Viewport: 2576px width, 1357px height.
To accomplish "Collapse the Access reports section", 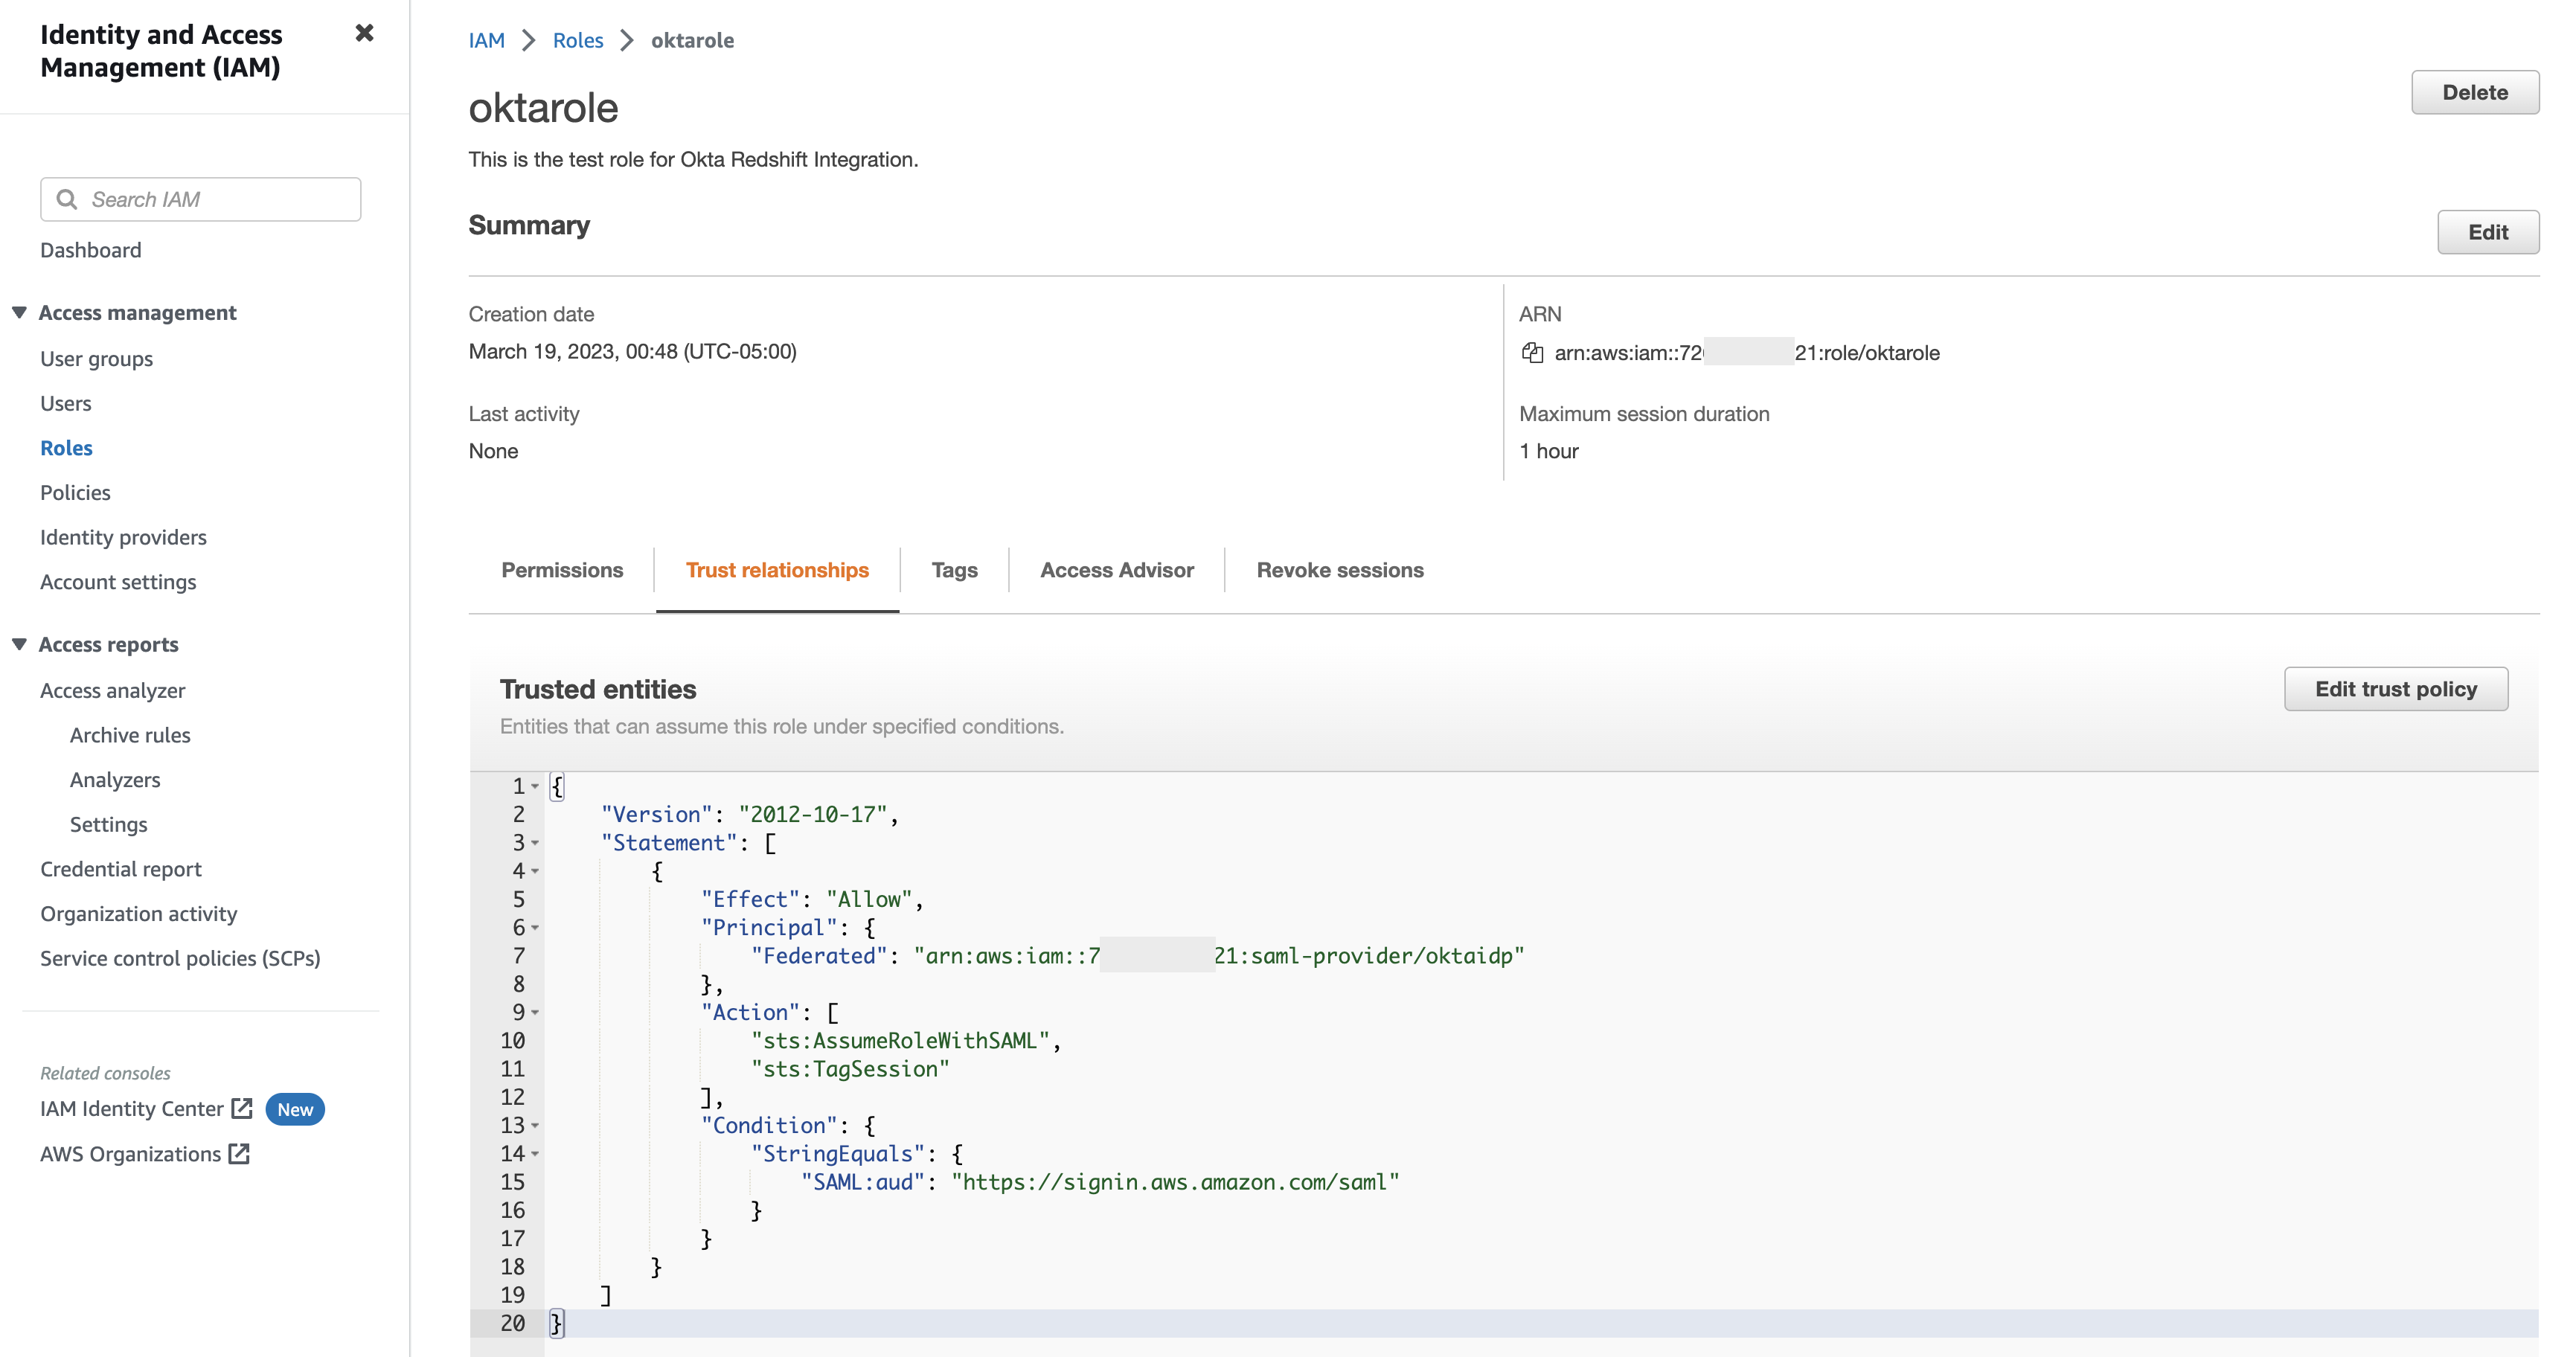I will point(19,644).
